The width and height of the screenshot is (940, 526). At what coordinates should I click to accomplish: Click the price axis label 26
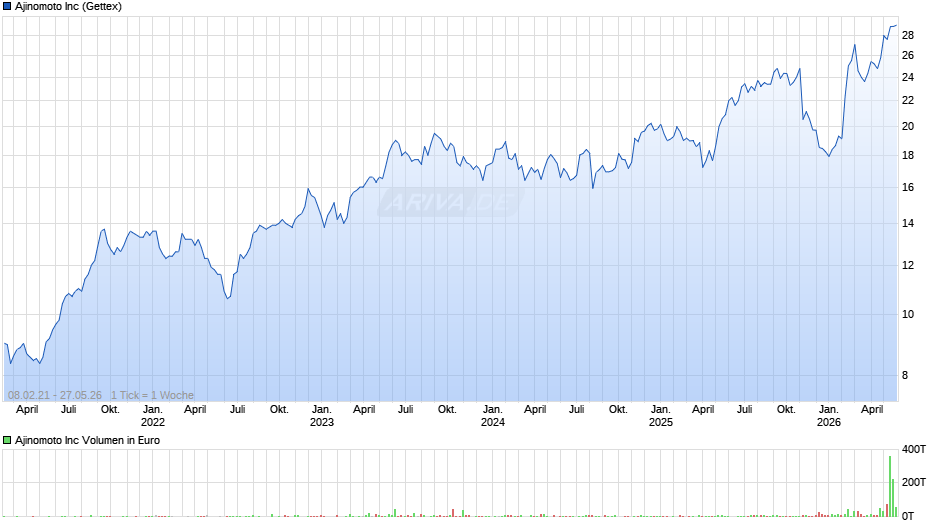click(x=908, y=55)
